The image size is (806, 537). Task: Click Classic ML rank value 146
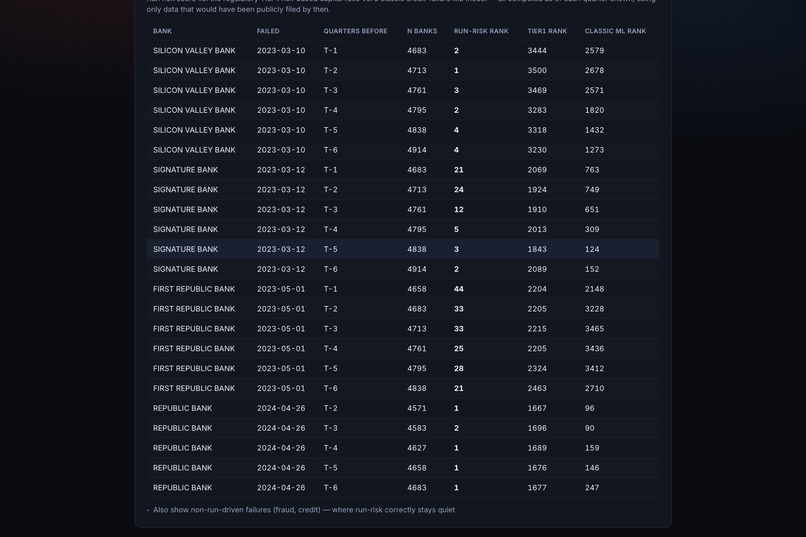(x=592, y=468)
